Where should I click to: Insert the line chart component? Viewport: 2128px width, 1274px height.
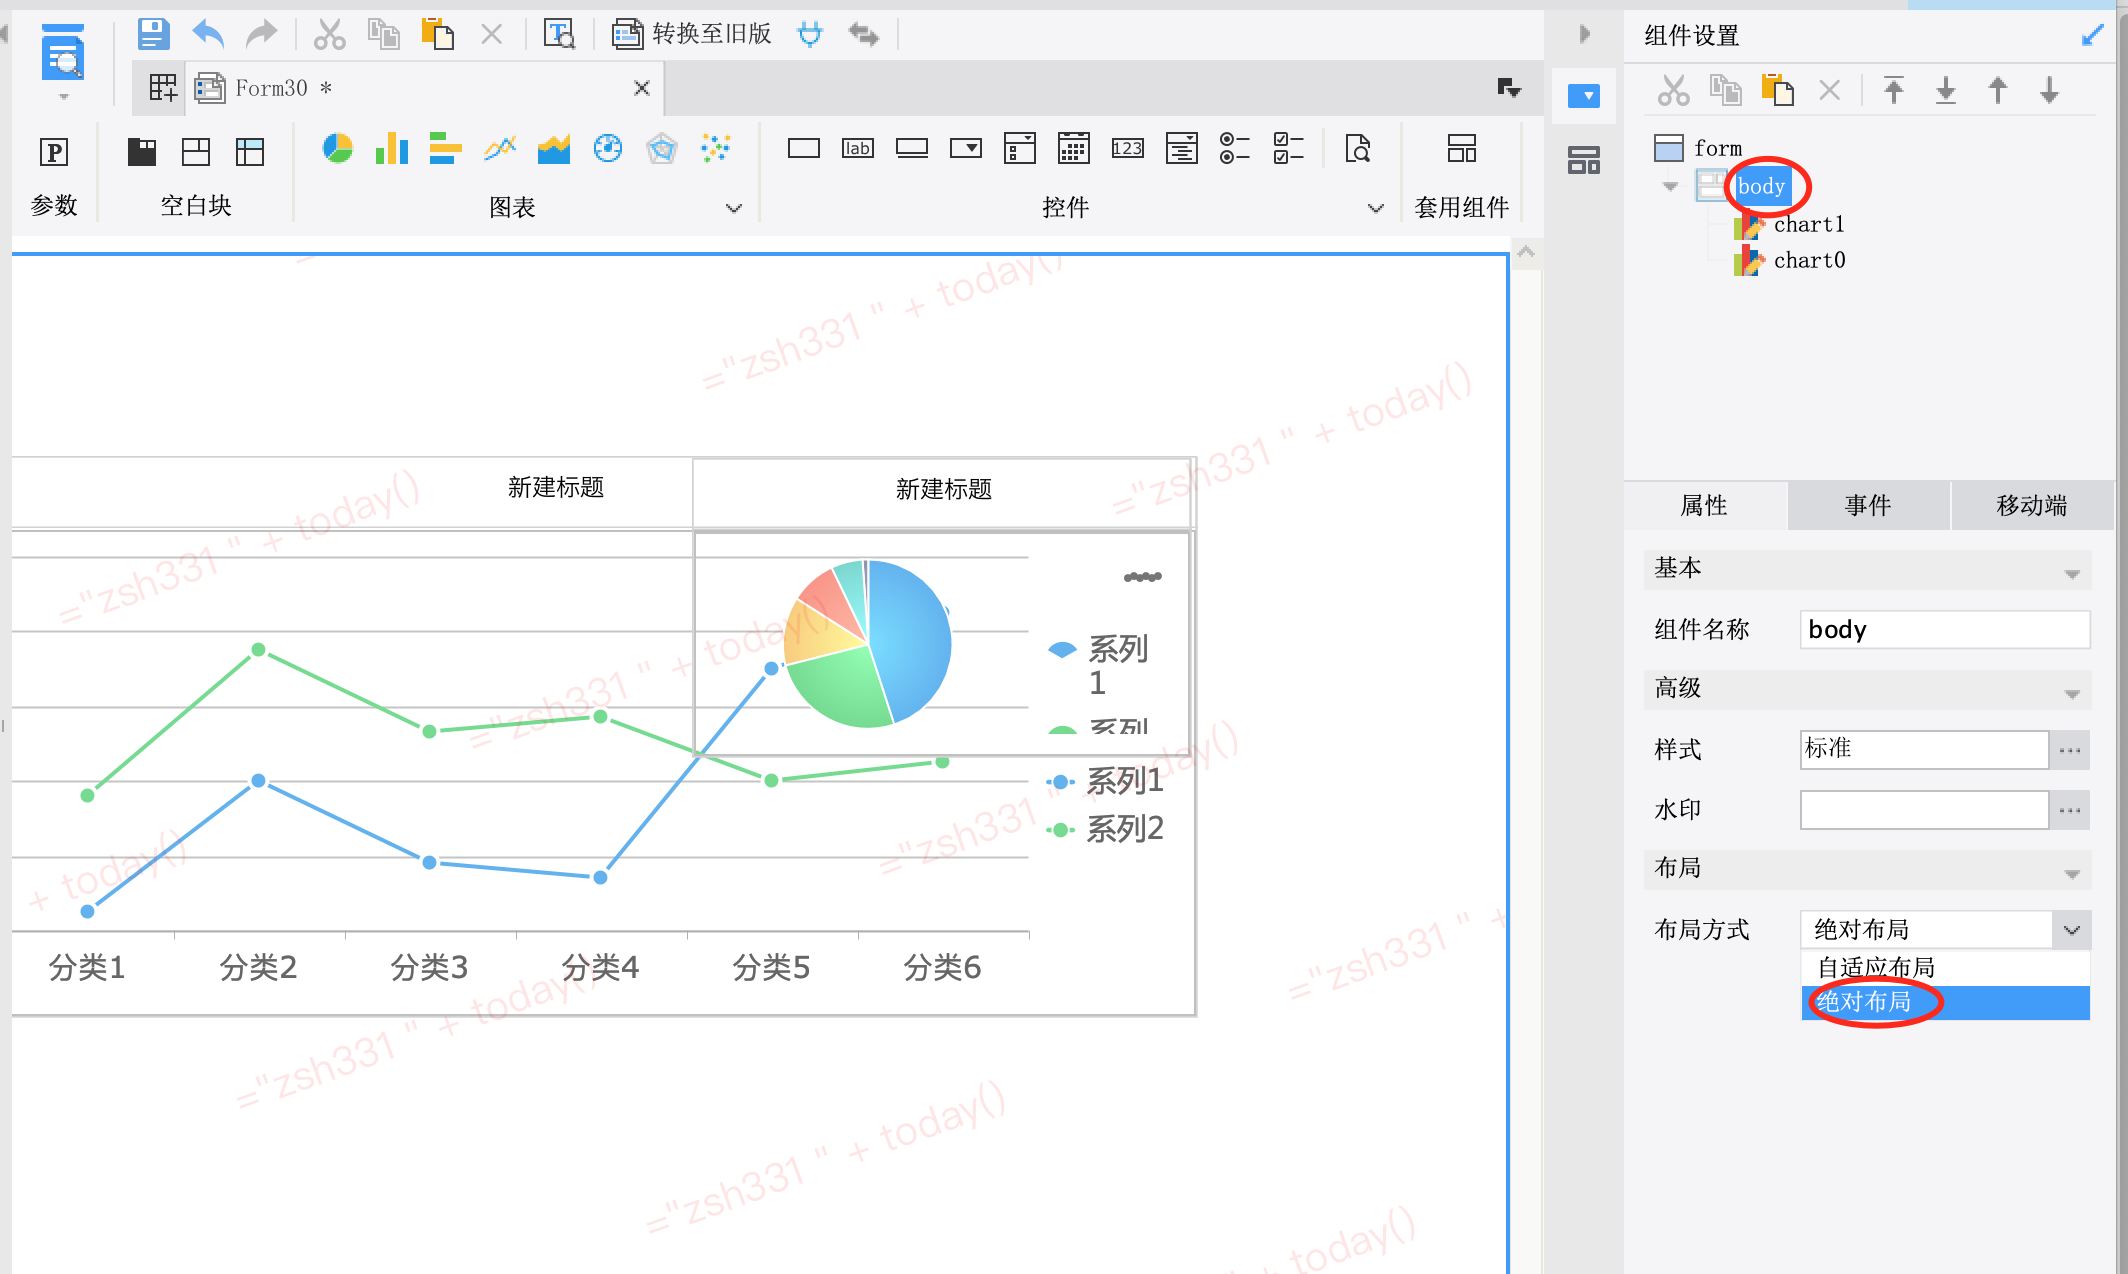pyautogui.click(x=500, y=149)
